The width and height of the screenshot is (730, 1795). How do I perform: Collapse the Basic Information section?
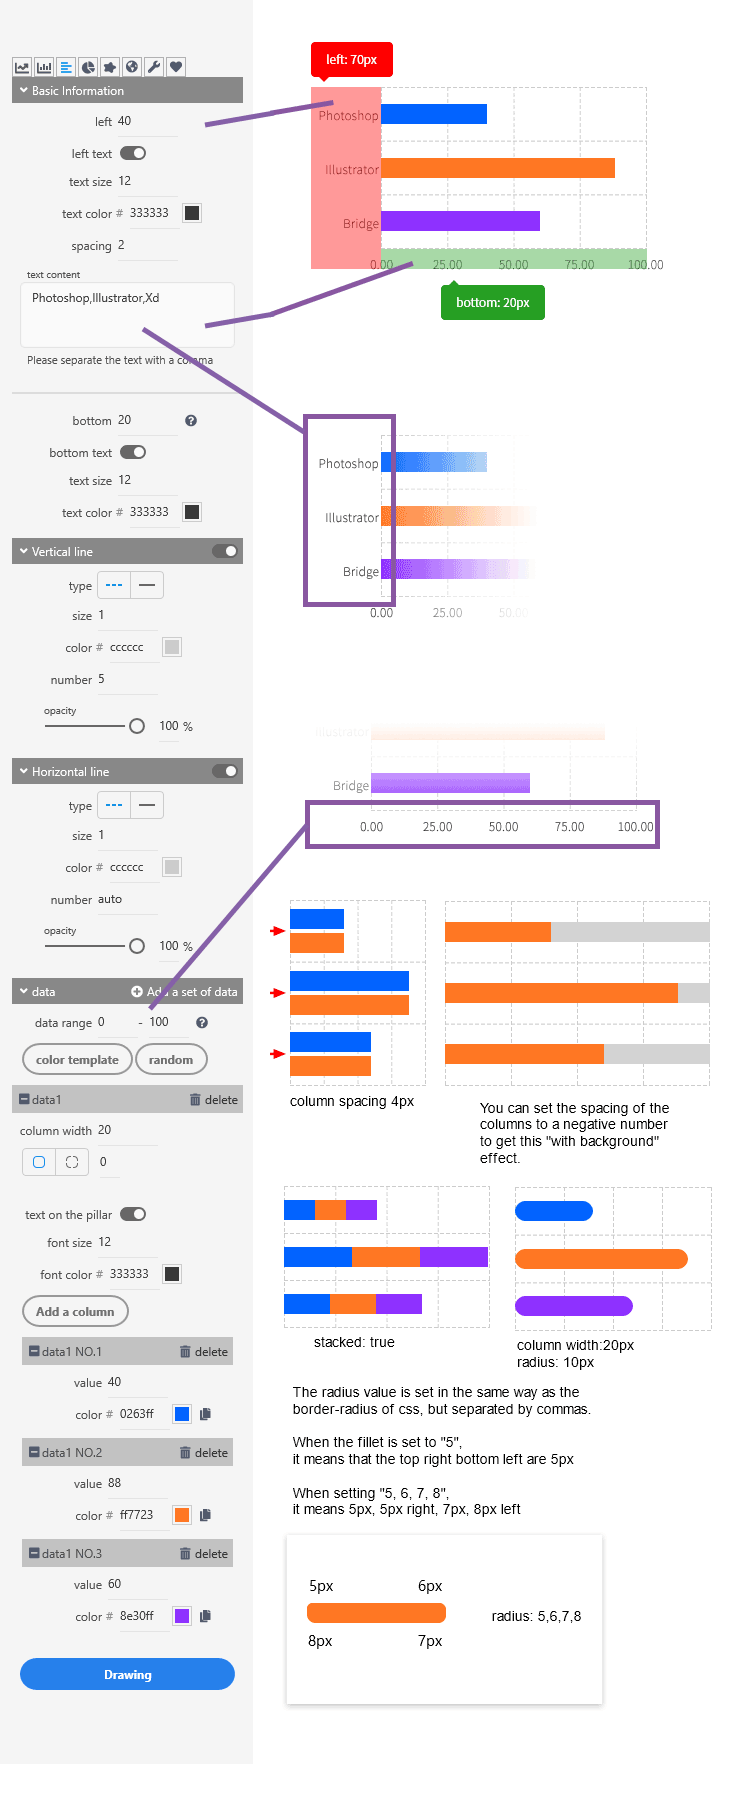click(x=24, y=90)
